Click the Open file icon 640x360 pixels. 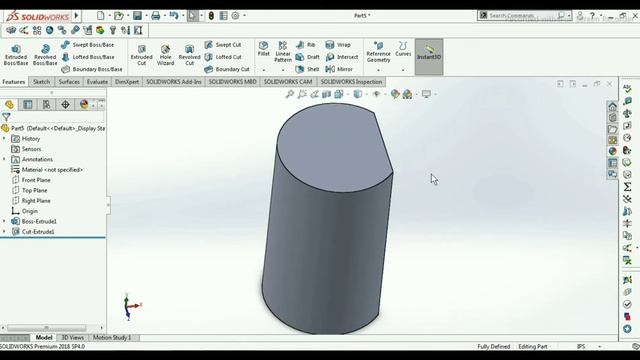coord(119,16)
